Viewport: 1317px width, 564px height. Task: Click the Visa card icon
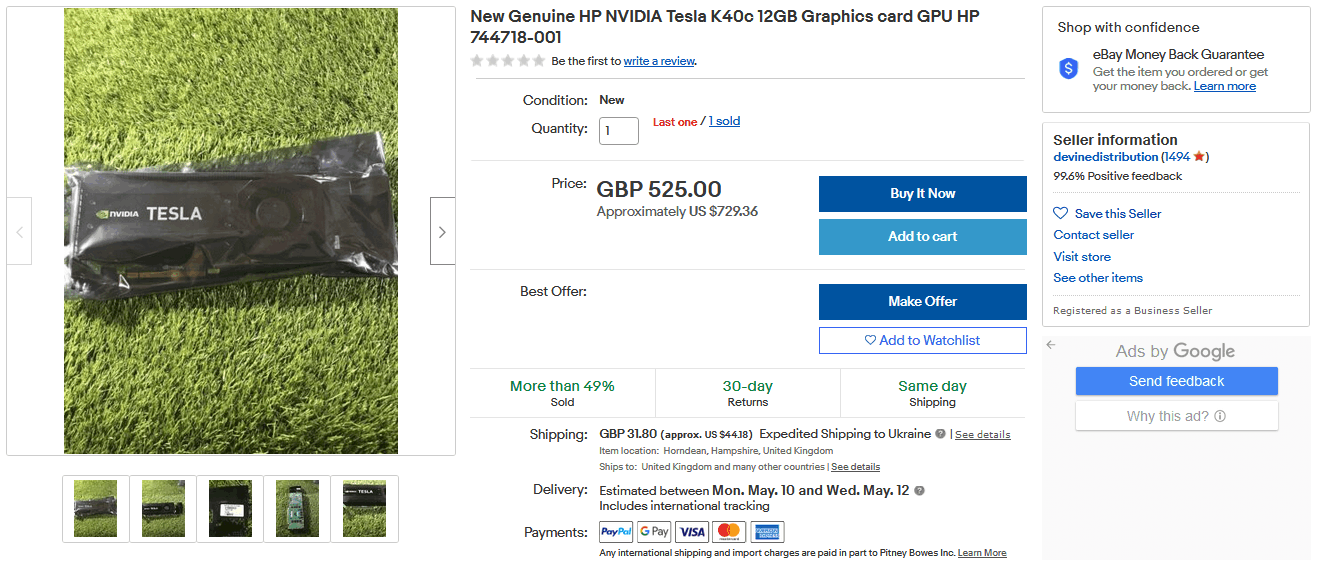[692, 532]
